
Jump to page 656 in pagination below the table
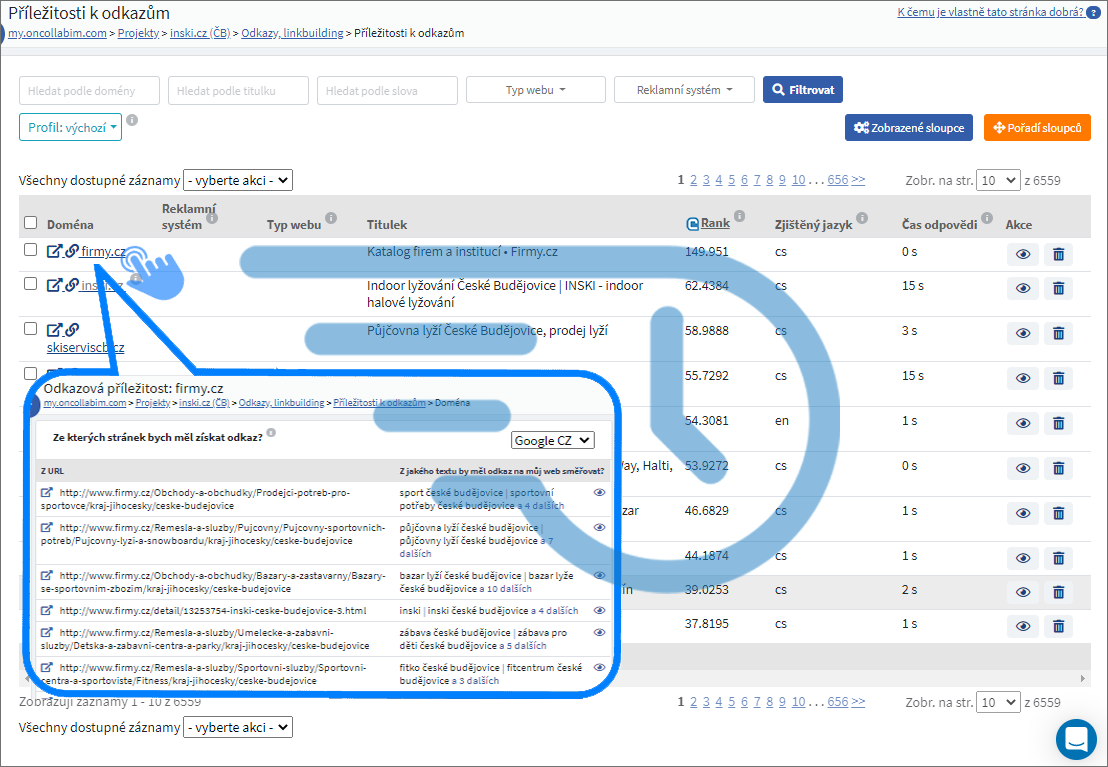pos(837,701)
